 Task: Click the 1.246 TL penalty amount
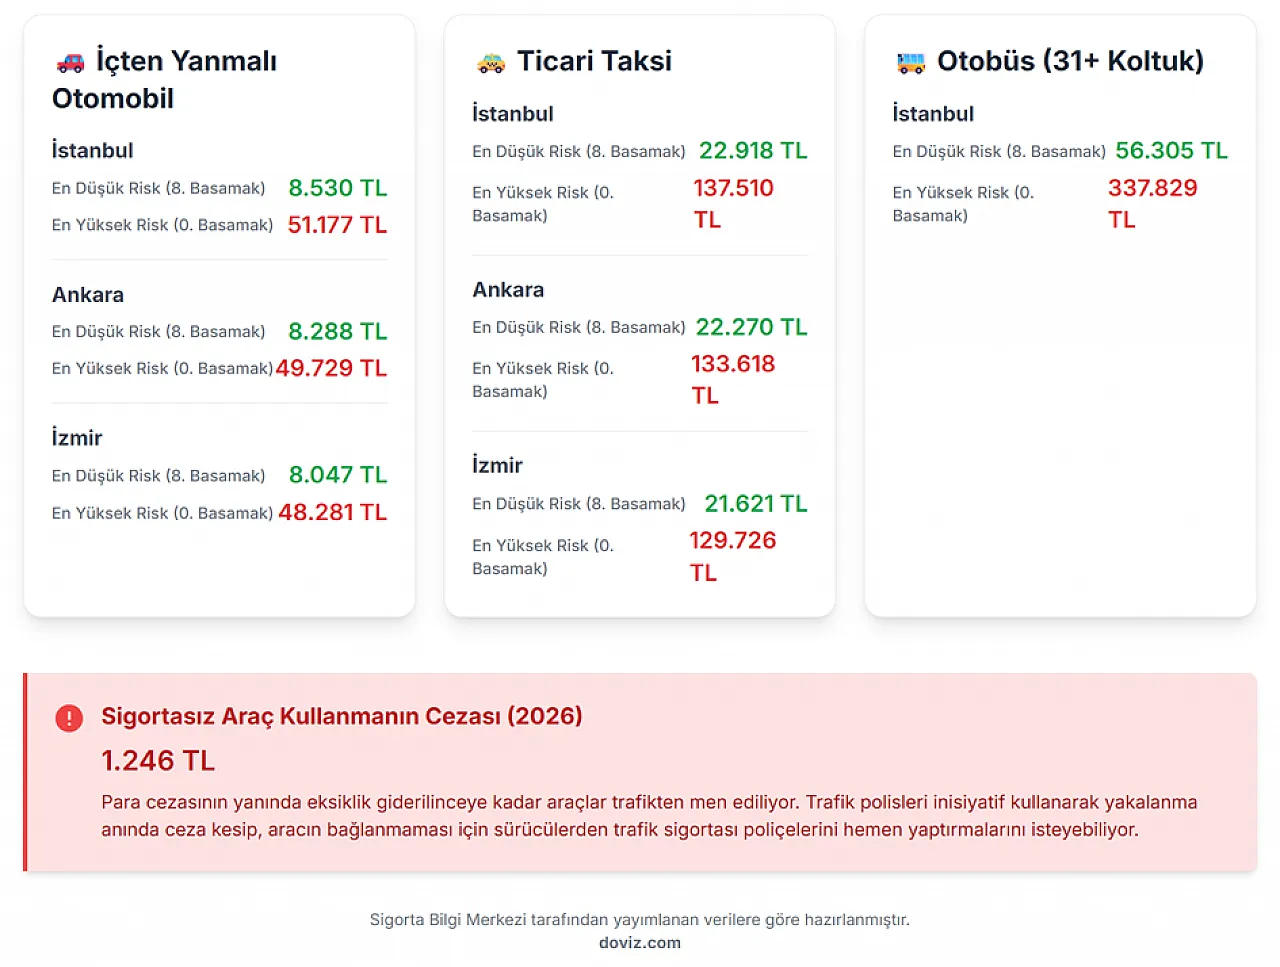tap(158, 761)
